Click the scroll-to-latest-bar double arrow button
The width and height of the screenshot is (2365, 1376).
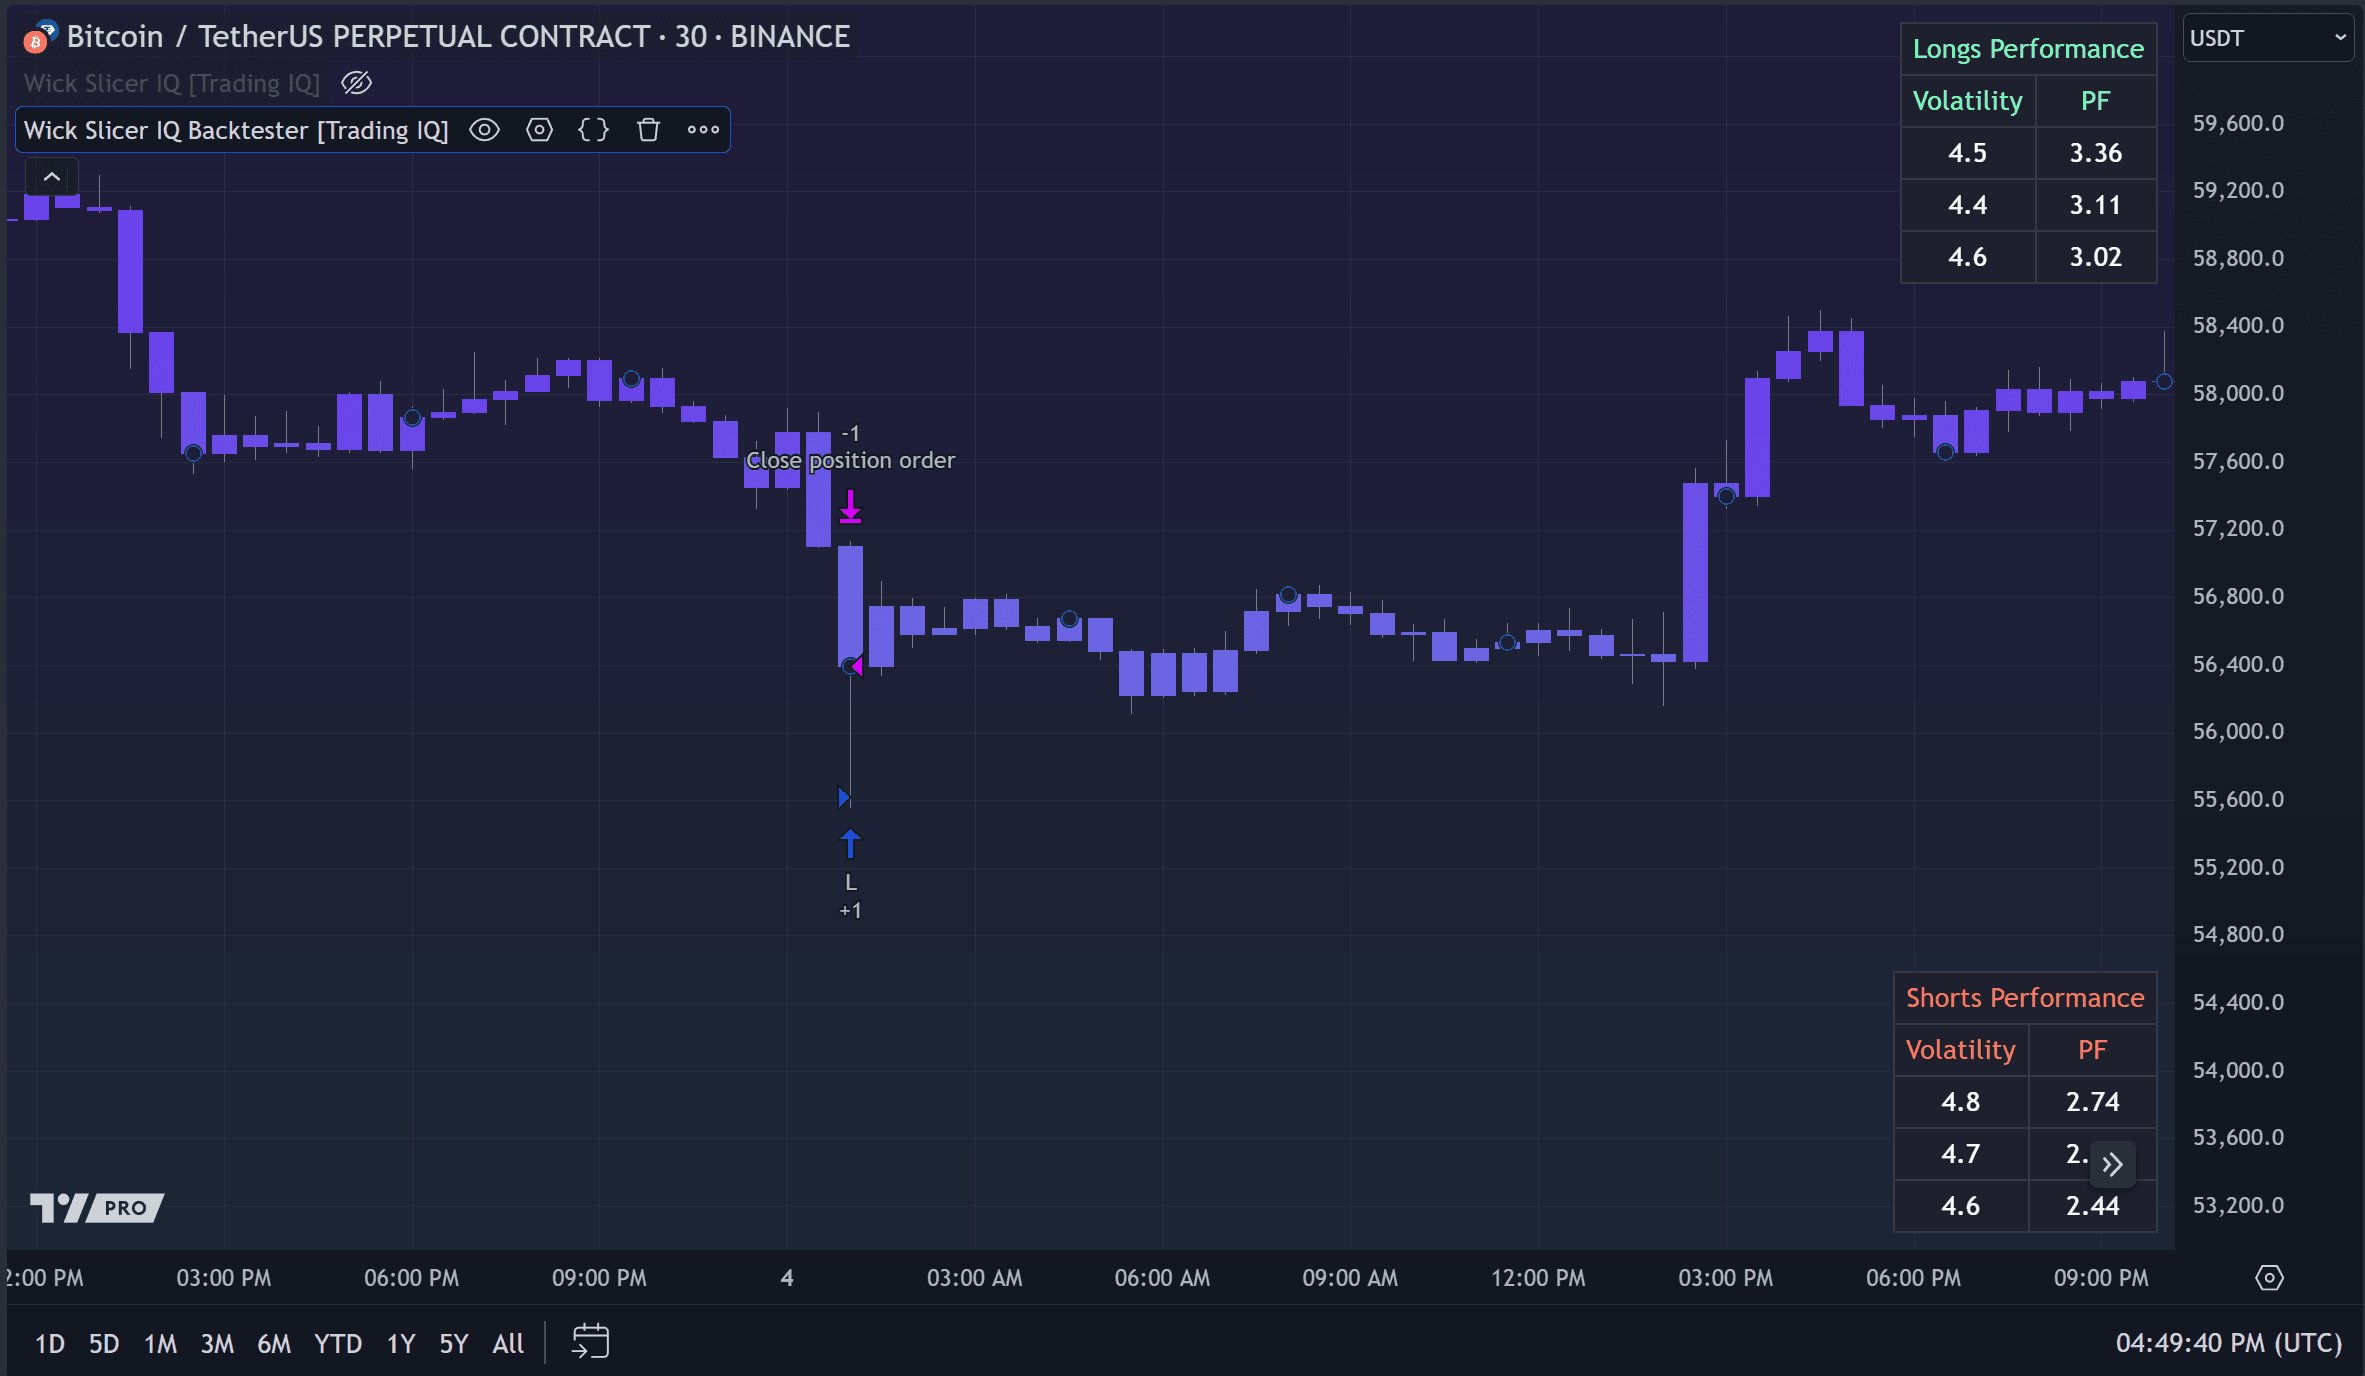click(2112, 1164)
